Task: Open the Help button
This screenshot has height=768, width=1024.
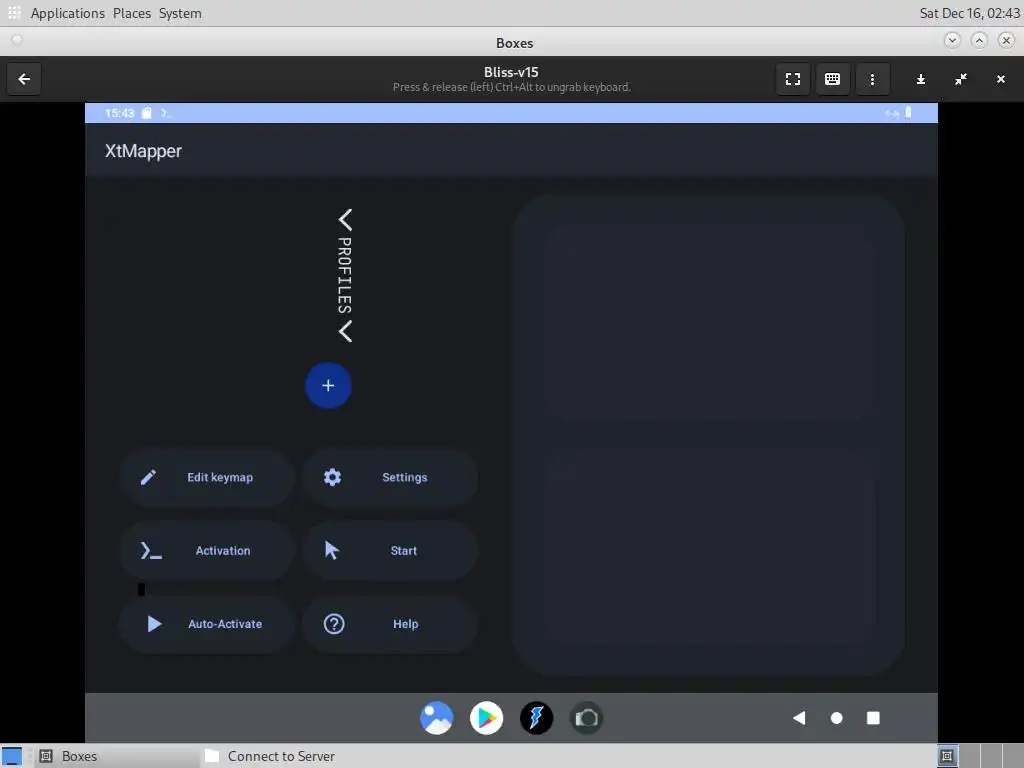Action: pos(390,624)
